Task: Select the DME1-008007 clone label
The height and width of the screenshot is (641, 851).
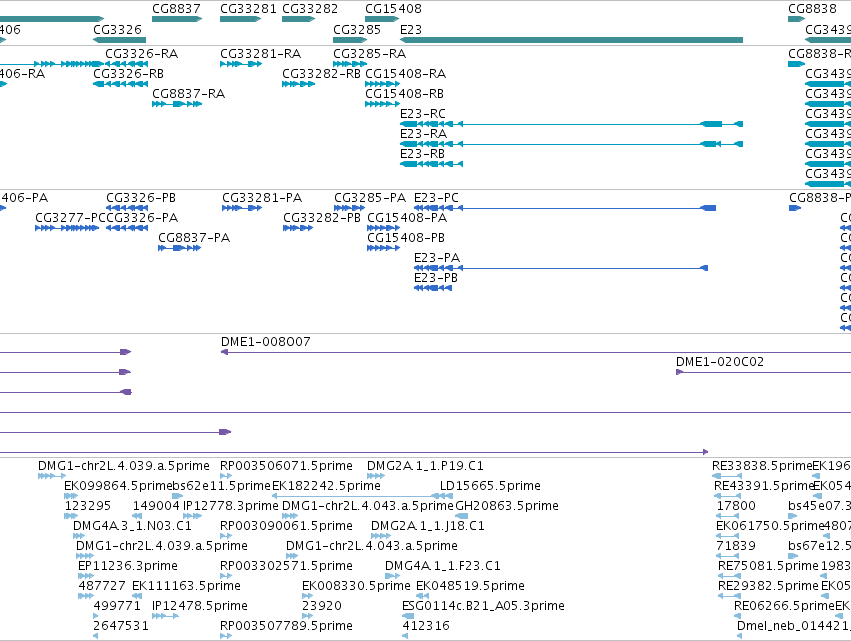Action: (265, 342)
